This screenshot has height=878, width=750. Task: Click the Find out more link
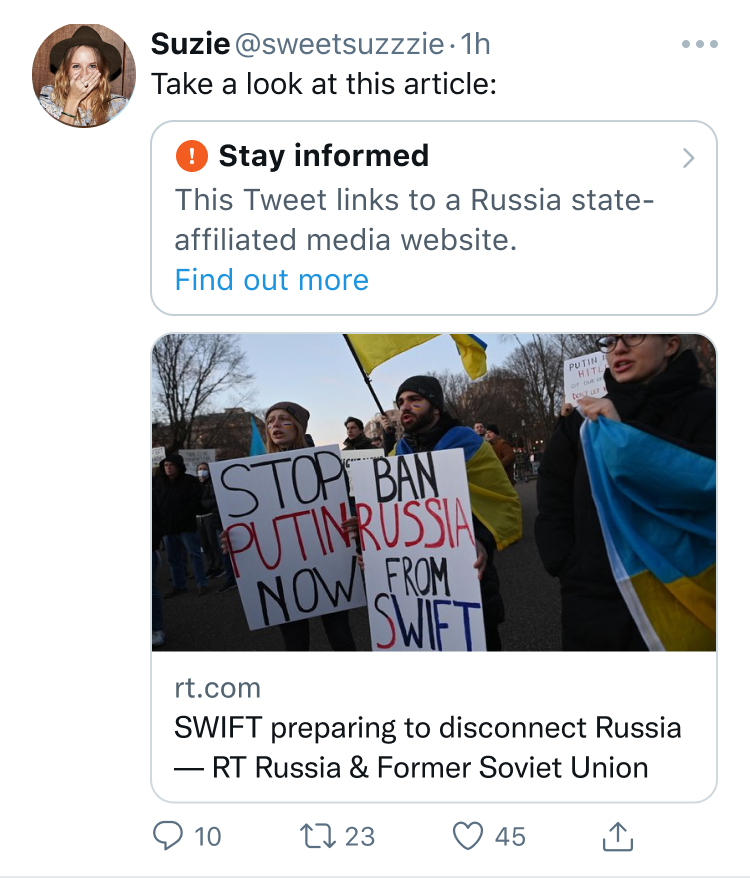pos(271,280)
